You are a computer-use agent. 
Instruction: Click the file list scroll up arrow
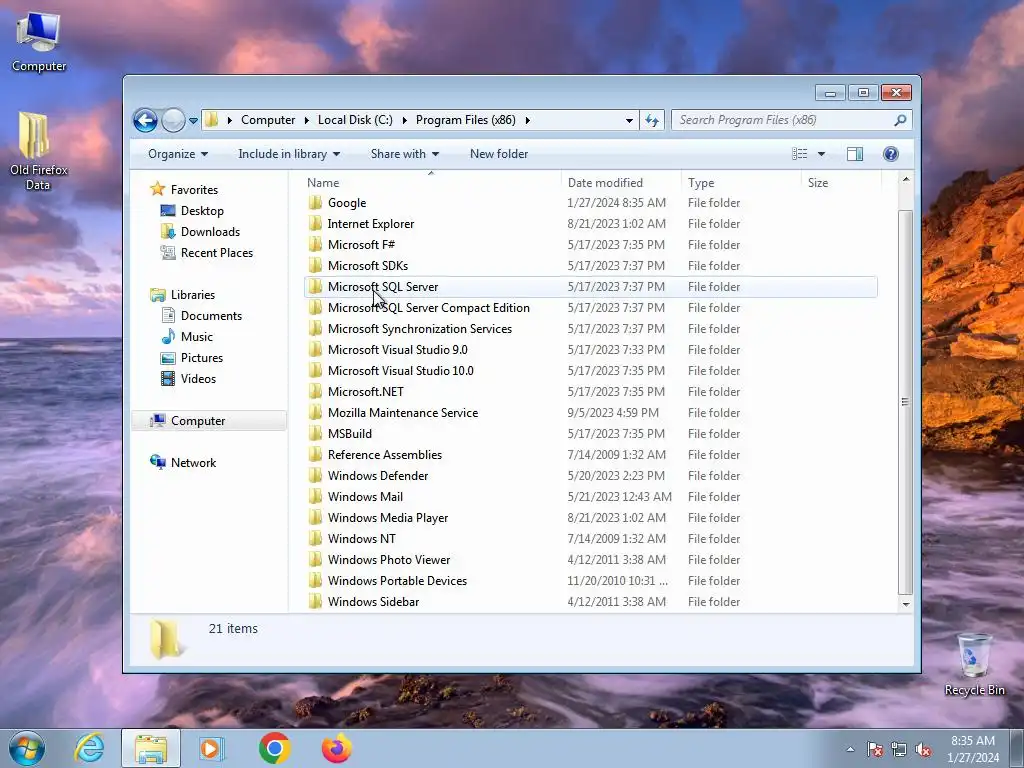[x=906, y=179]
